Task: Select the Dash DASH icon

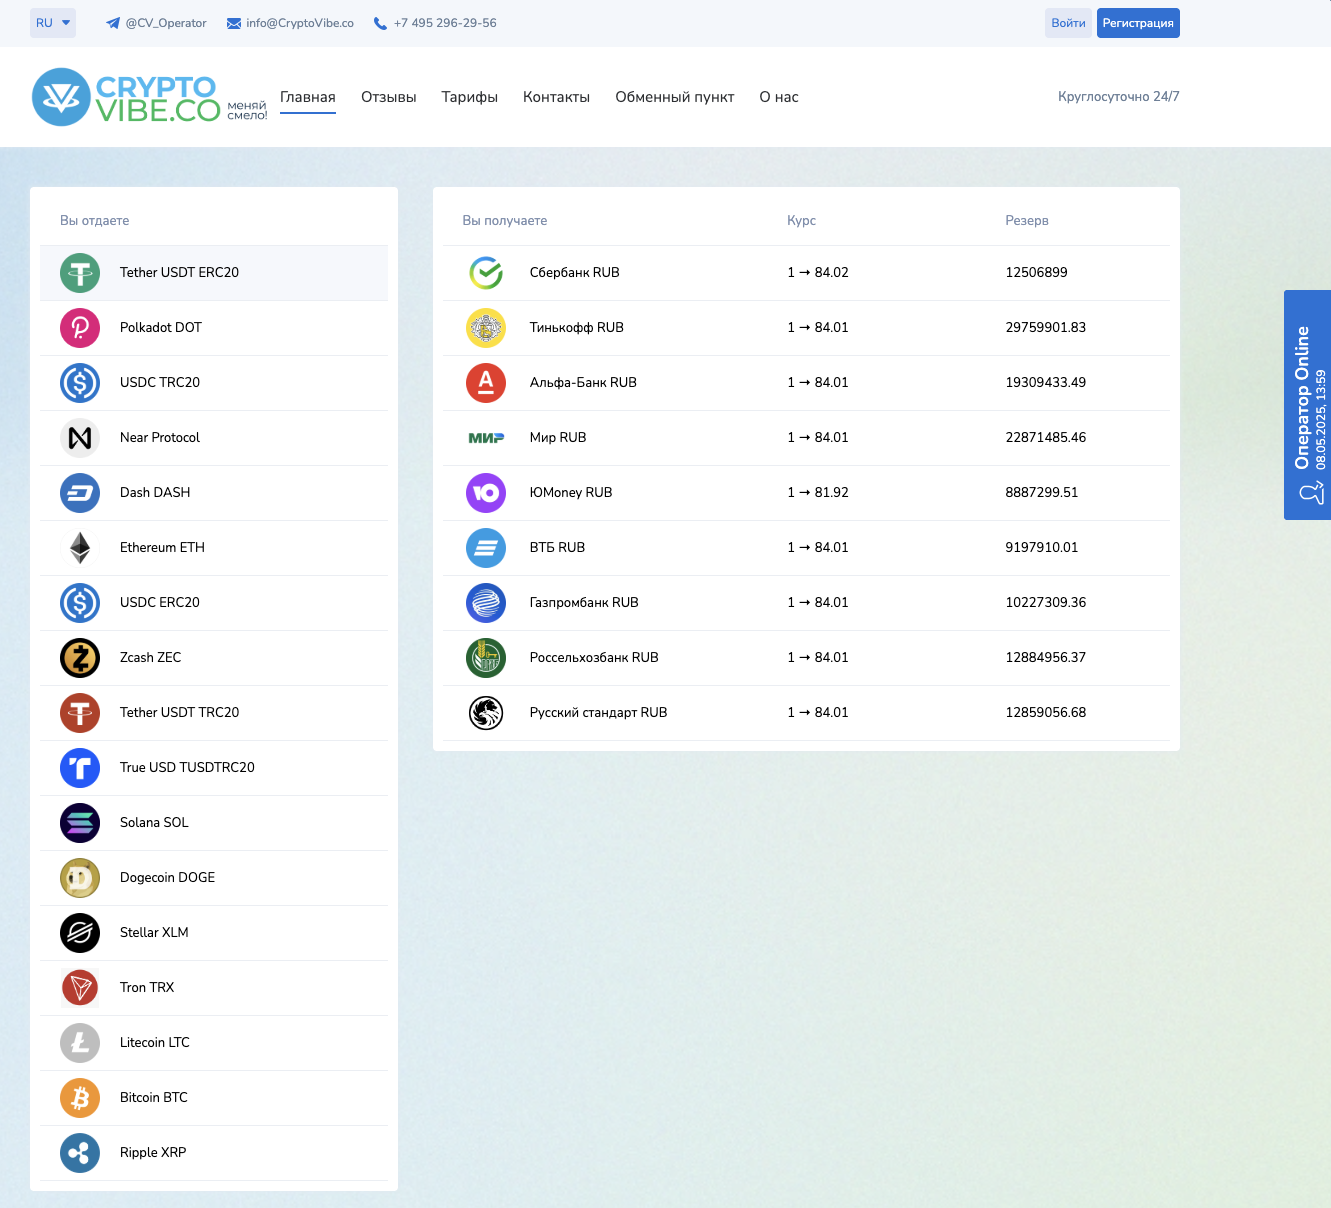Action: coord(80,493)
